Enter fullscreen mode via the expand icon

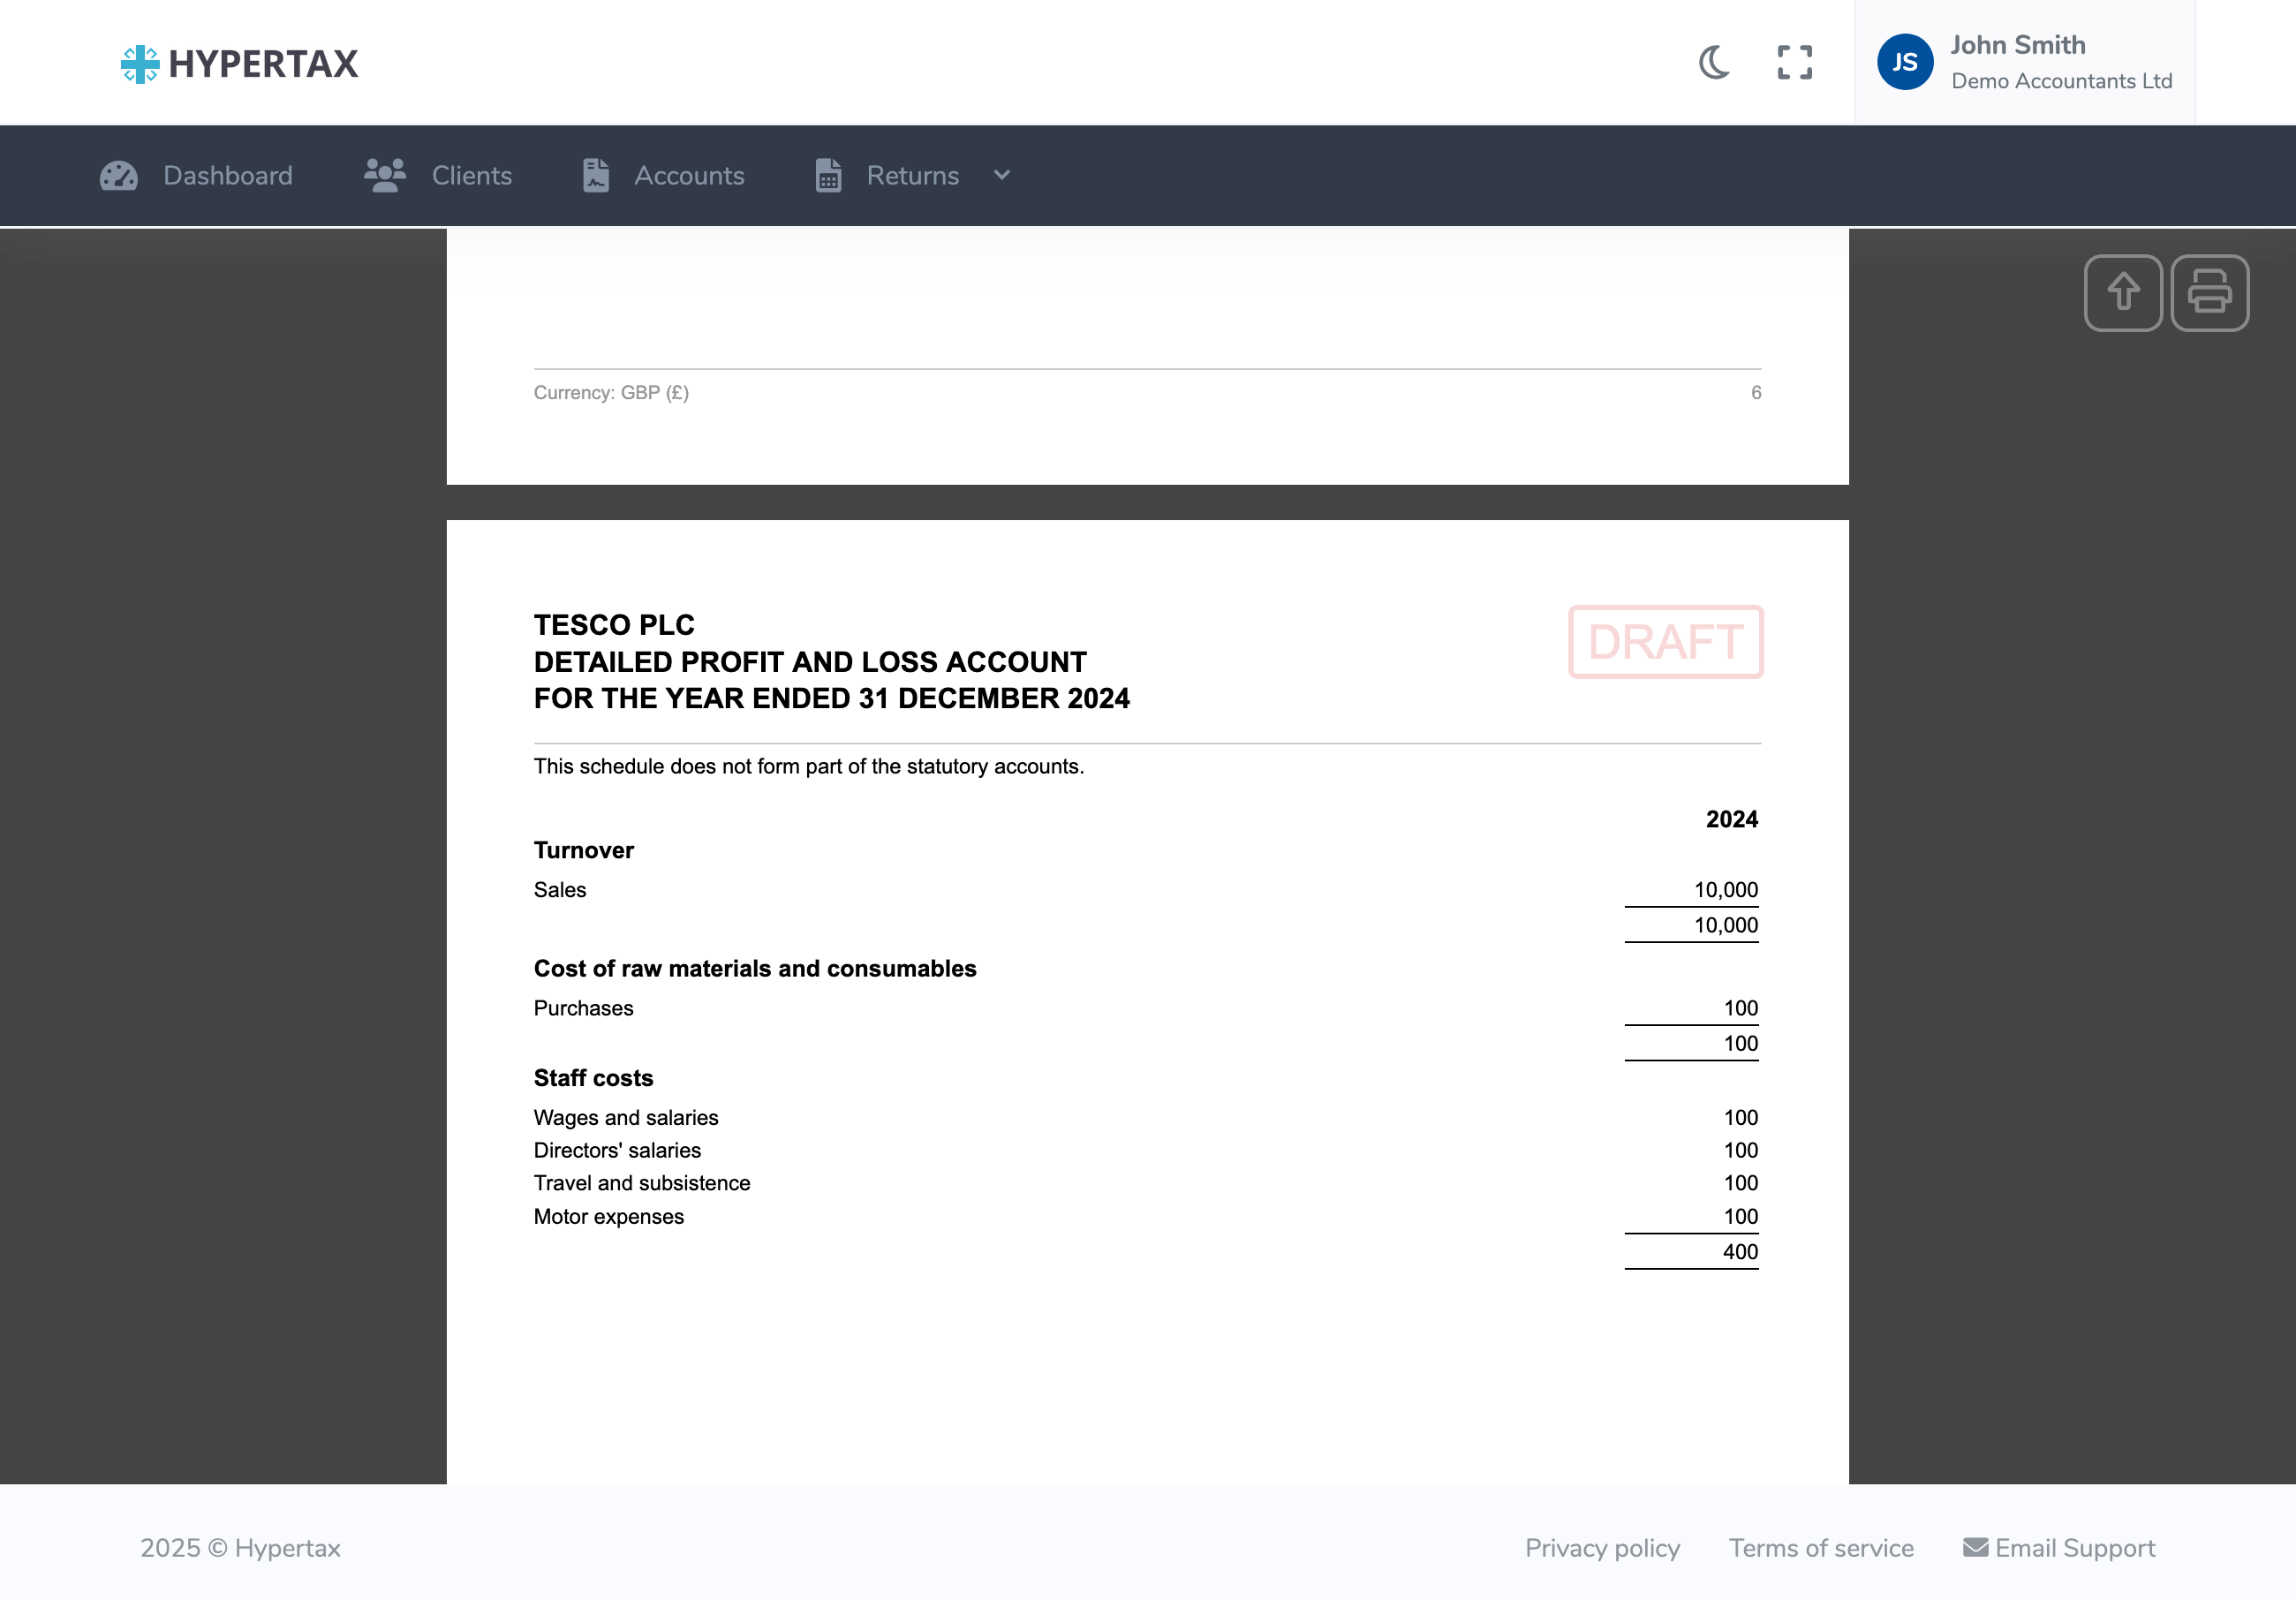point(1795,62)
